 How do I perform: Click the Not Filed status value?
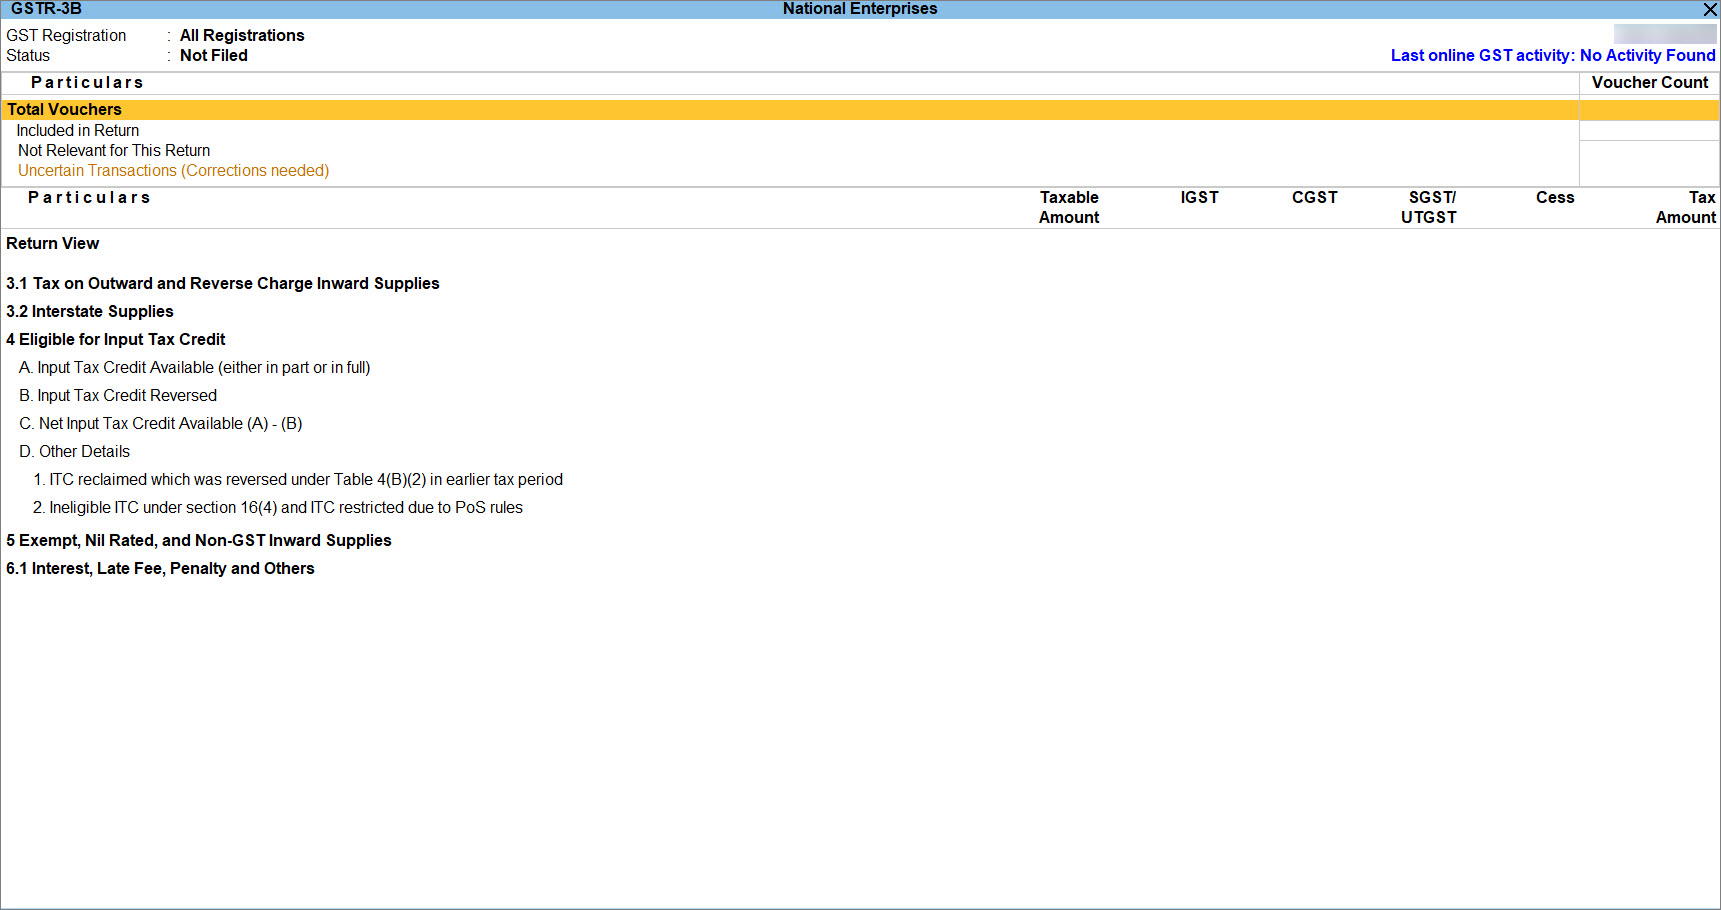click(x=214, y=55)
